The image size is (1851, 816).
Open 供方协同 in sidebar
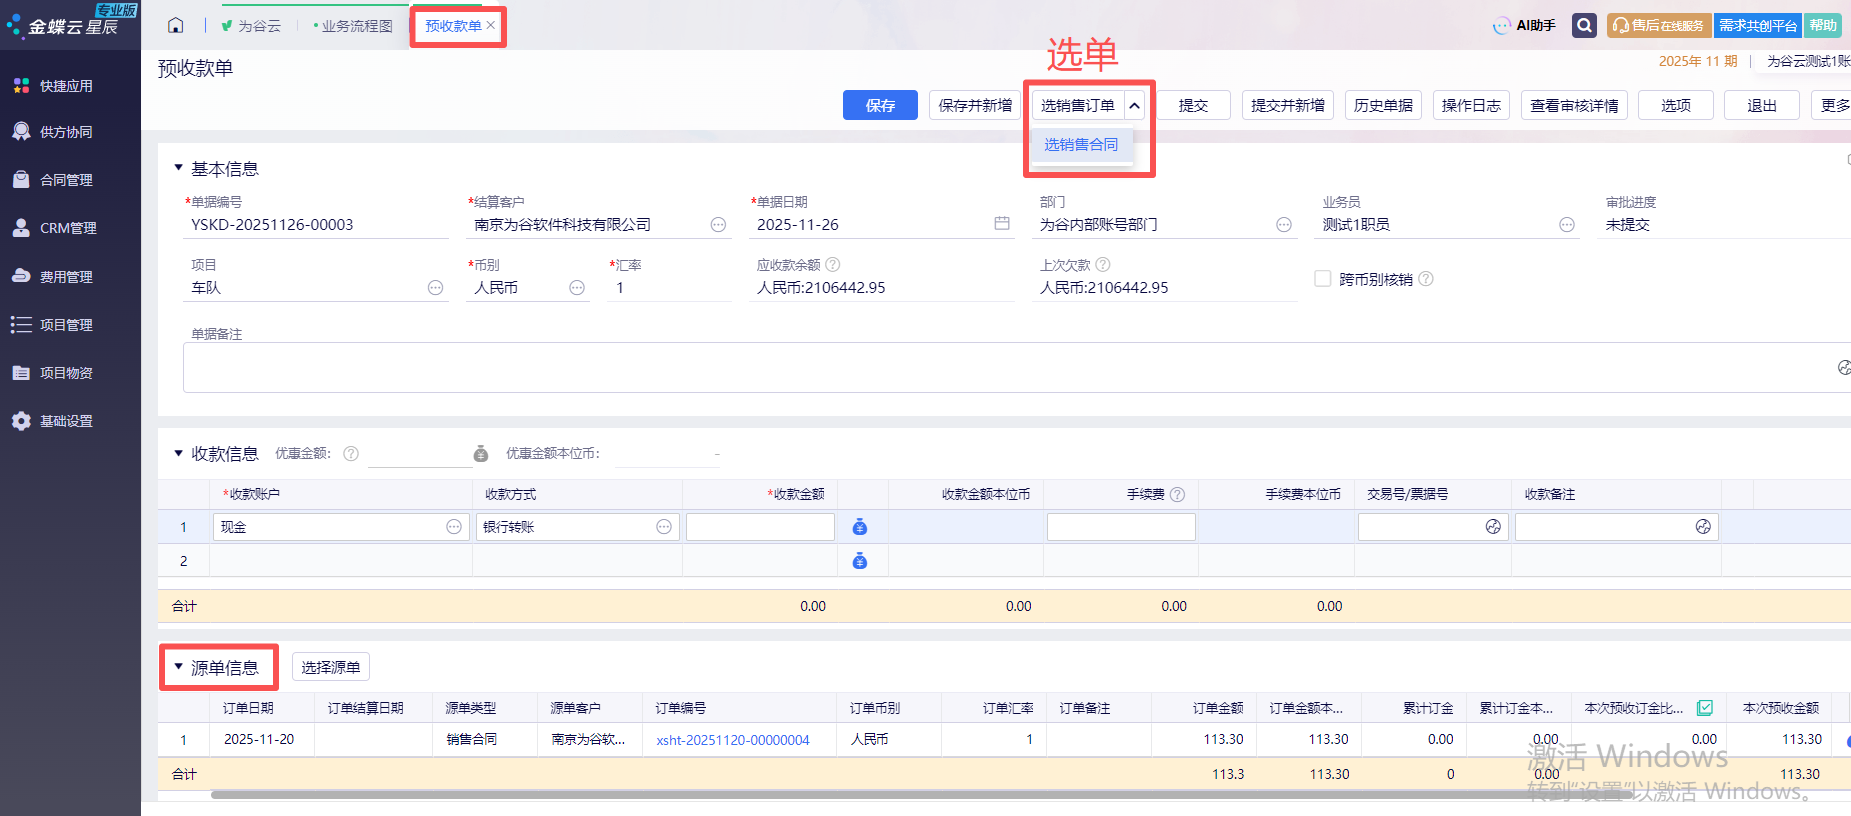click(x=66, y=132)
